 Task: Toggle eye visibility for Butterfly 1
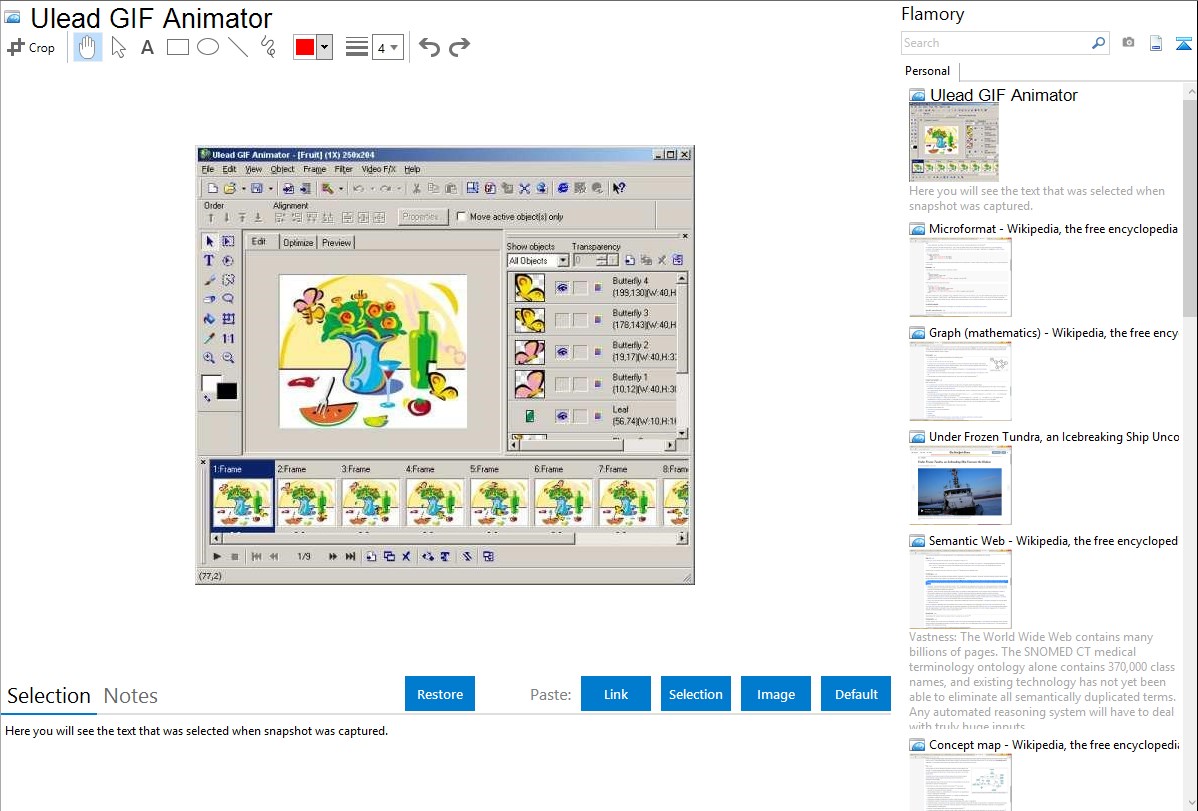coord(562,384)
